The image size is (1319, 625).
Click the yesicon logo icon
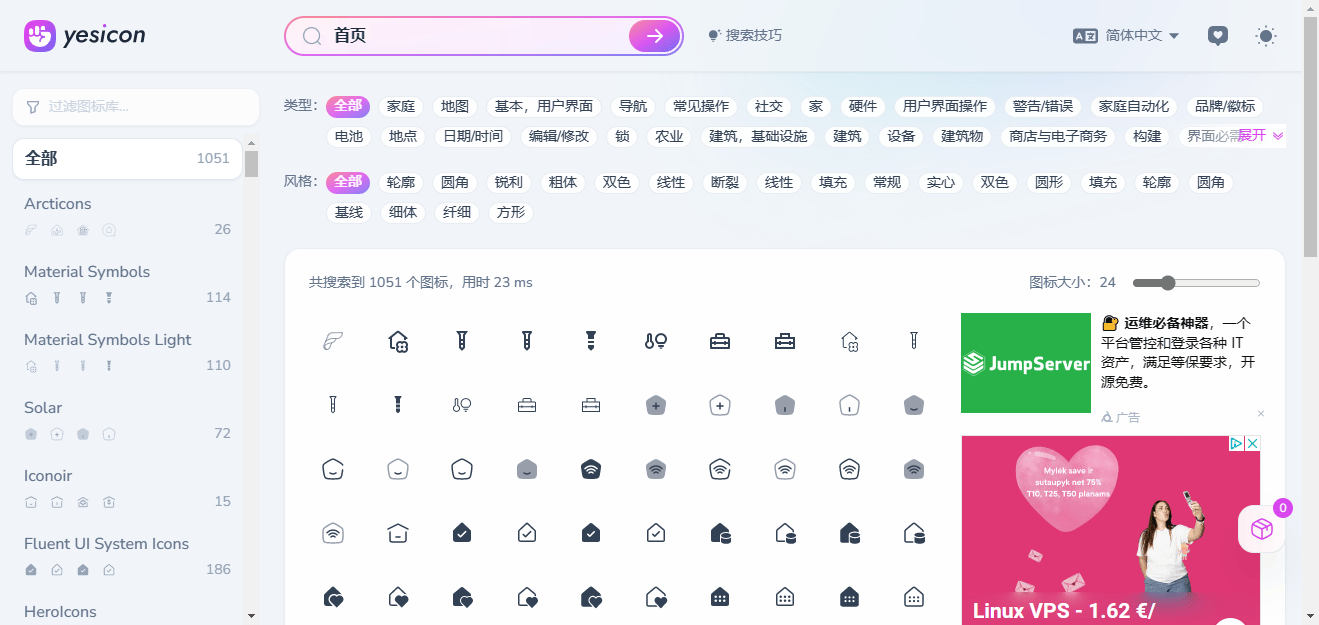40,36
